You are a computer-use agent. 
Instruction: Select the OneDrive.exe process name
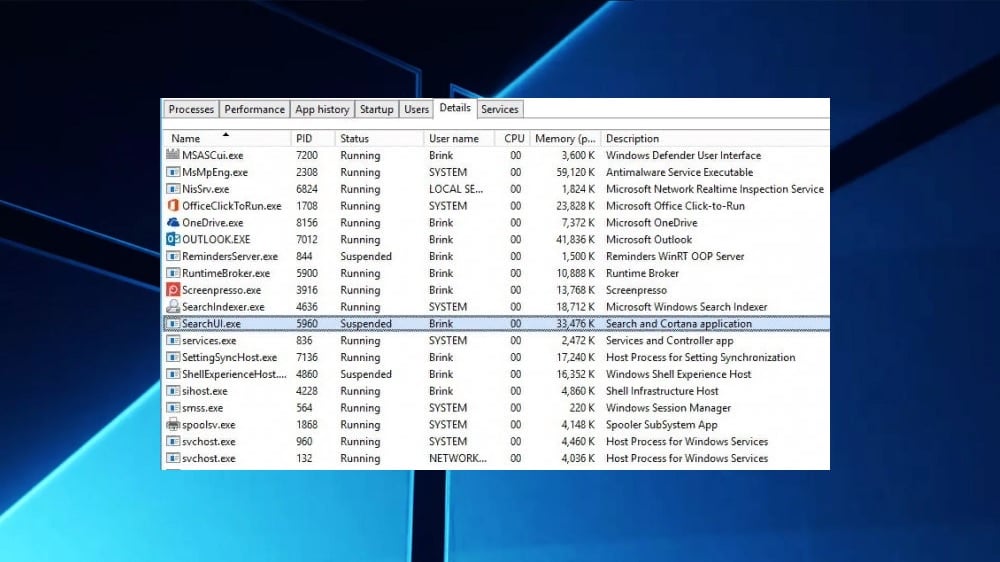point(212,223)
